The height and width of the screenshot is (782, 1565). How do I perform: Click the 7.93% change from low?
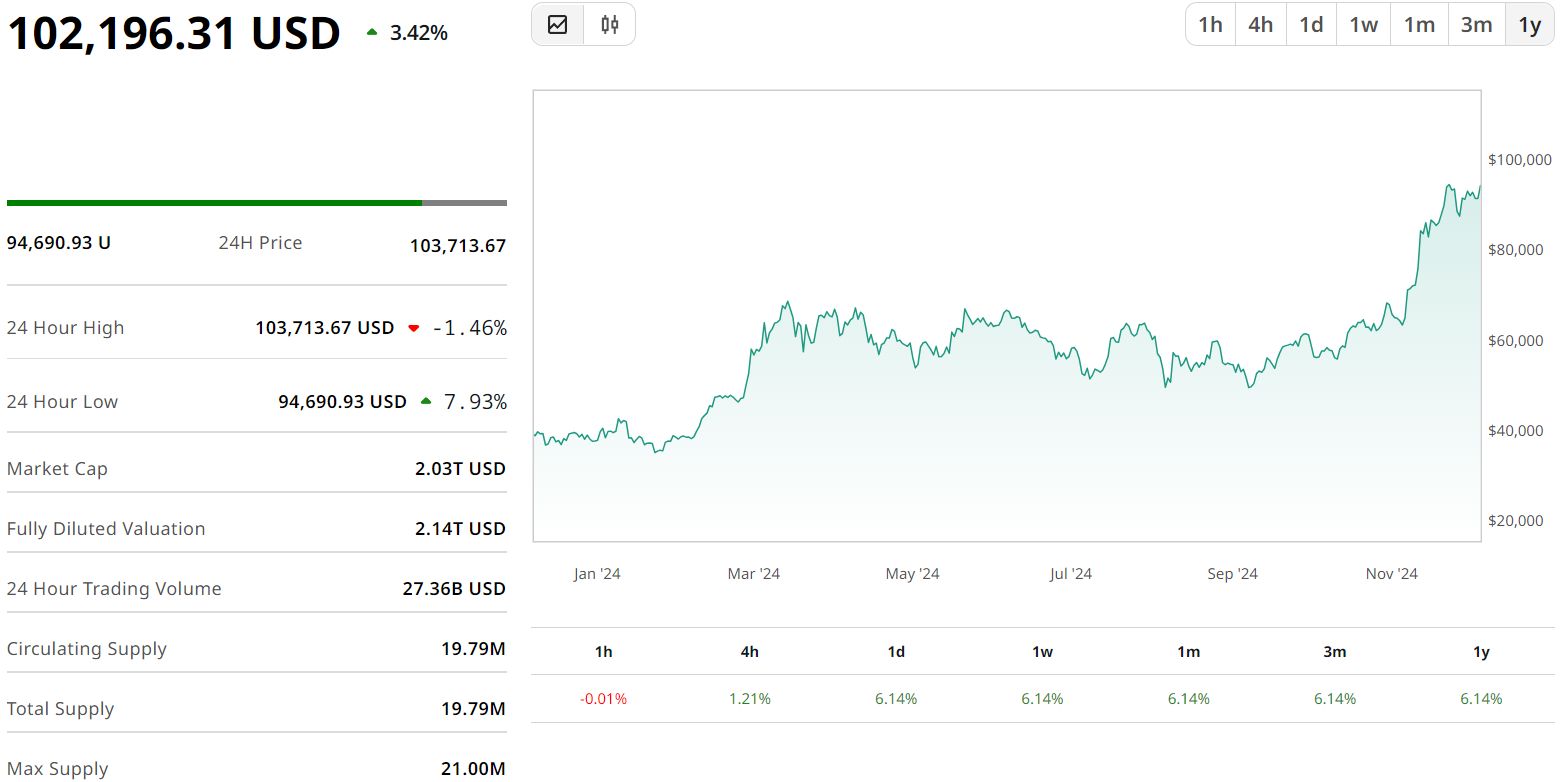[x=476, y=402]
